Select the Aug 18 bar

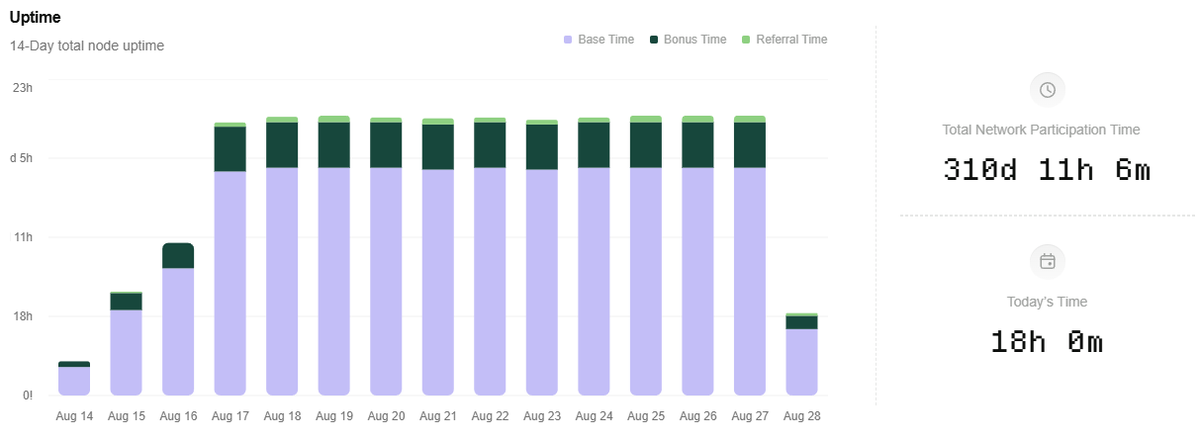click(282, 256)
